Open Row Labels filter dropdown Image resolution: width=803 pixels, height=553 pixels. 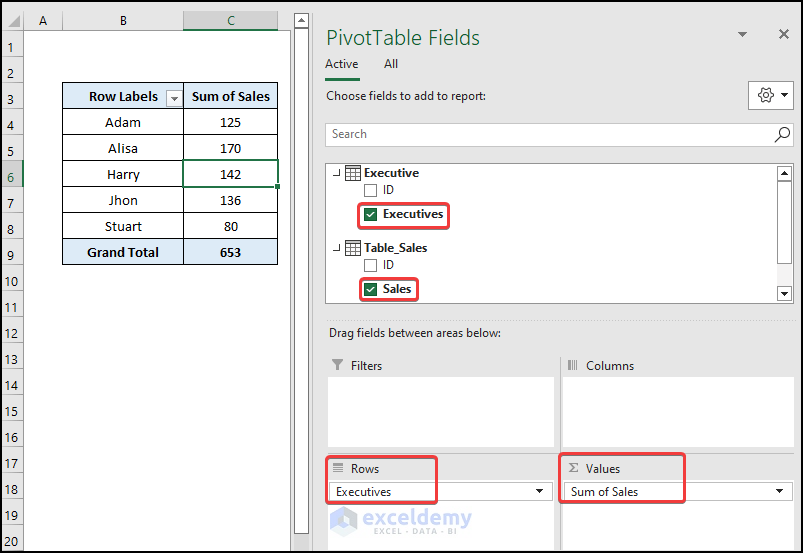pyautogui.click(x=174, y=97)
